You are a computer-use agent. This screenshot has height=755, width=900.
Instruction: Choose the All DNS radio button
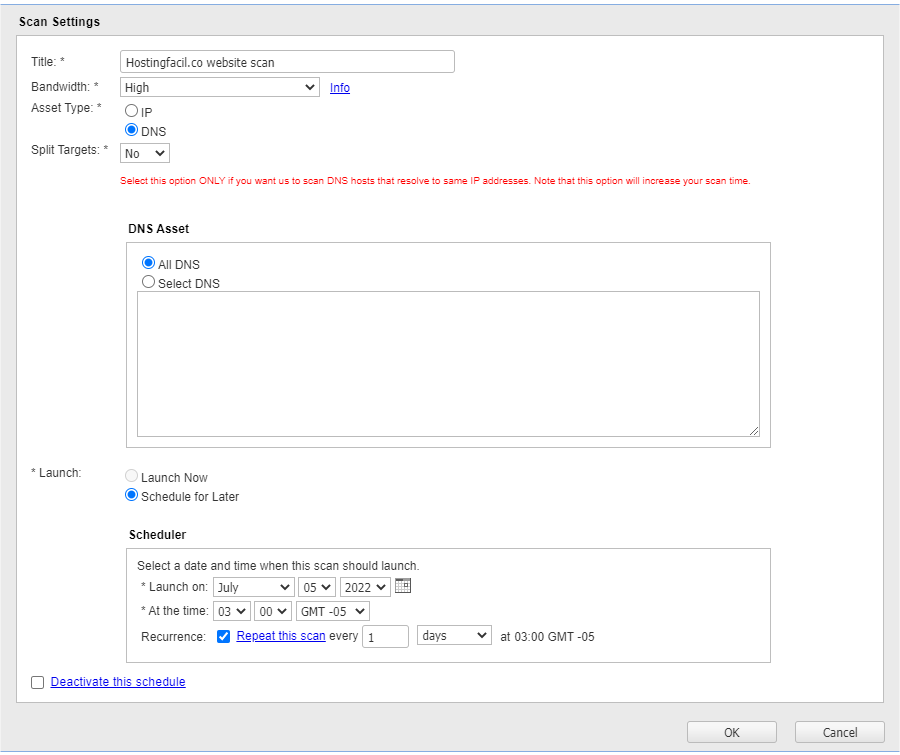149,263
